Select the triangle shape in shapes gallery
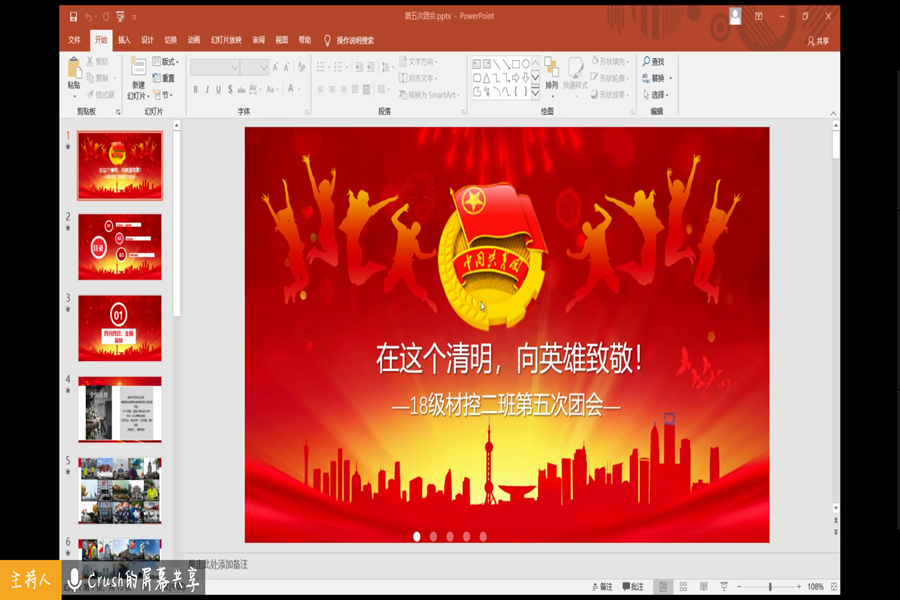Image resolution: width=900 pixels, height=600 pixels. [487, 78]
